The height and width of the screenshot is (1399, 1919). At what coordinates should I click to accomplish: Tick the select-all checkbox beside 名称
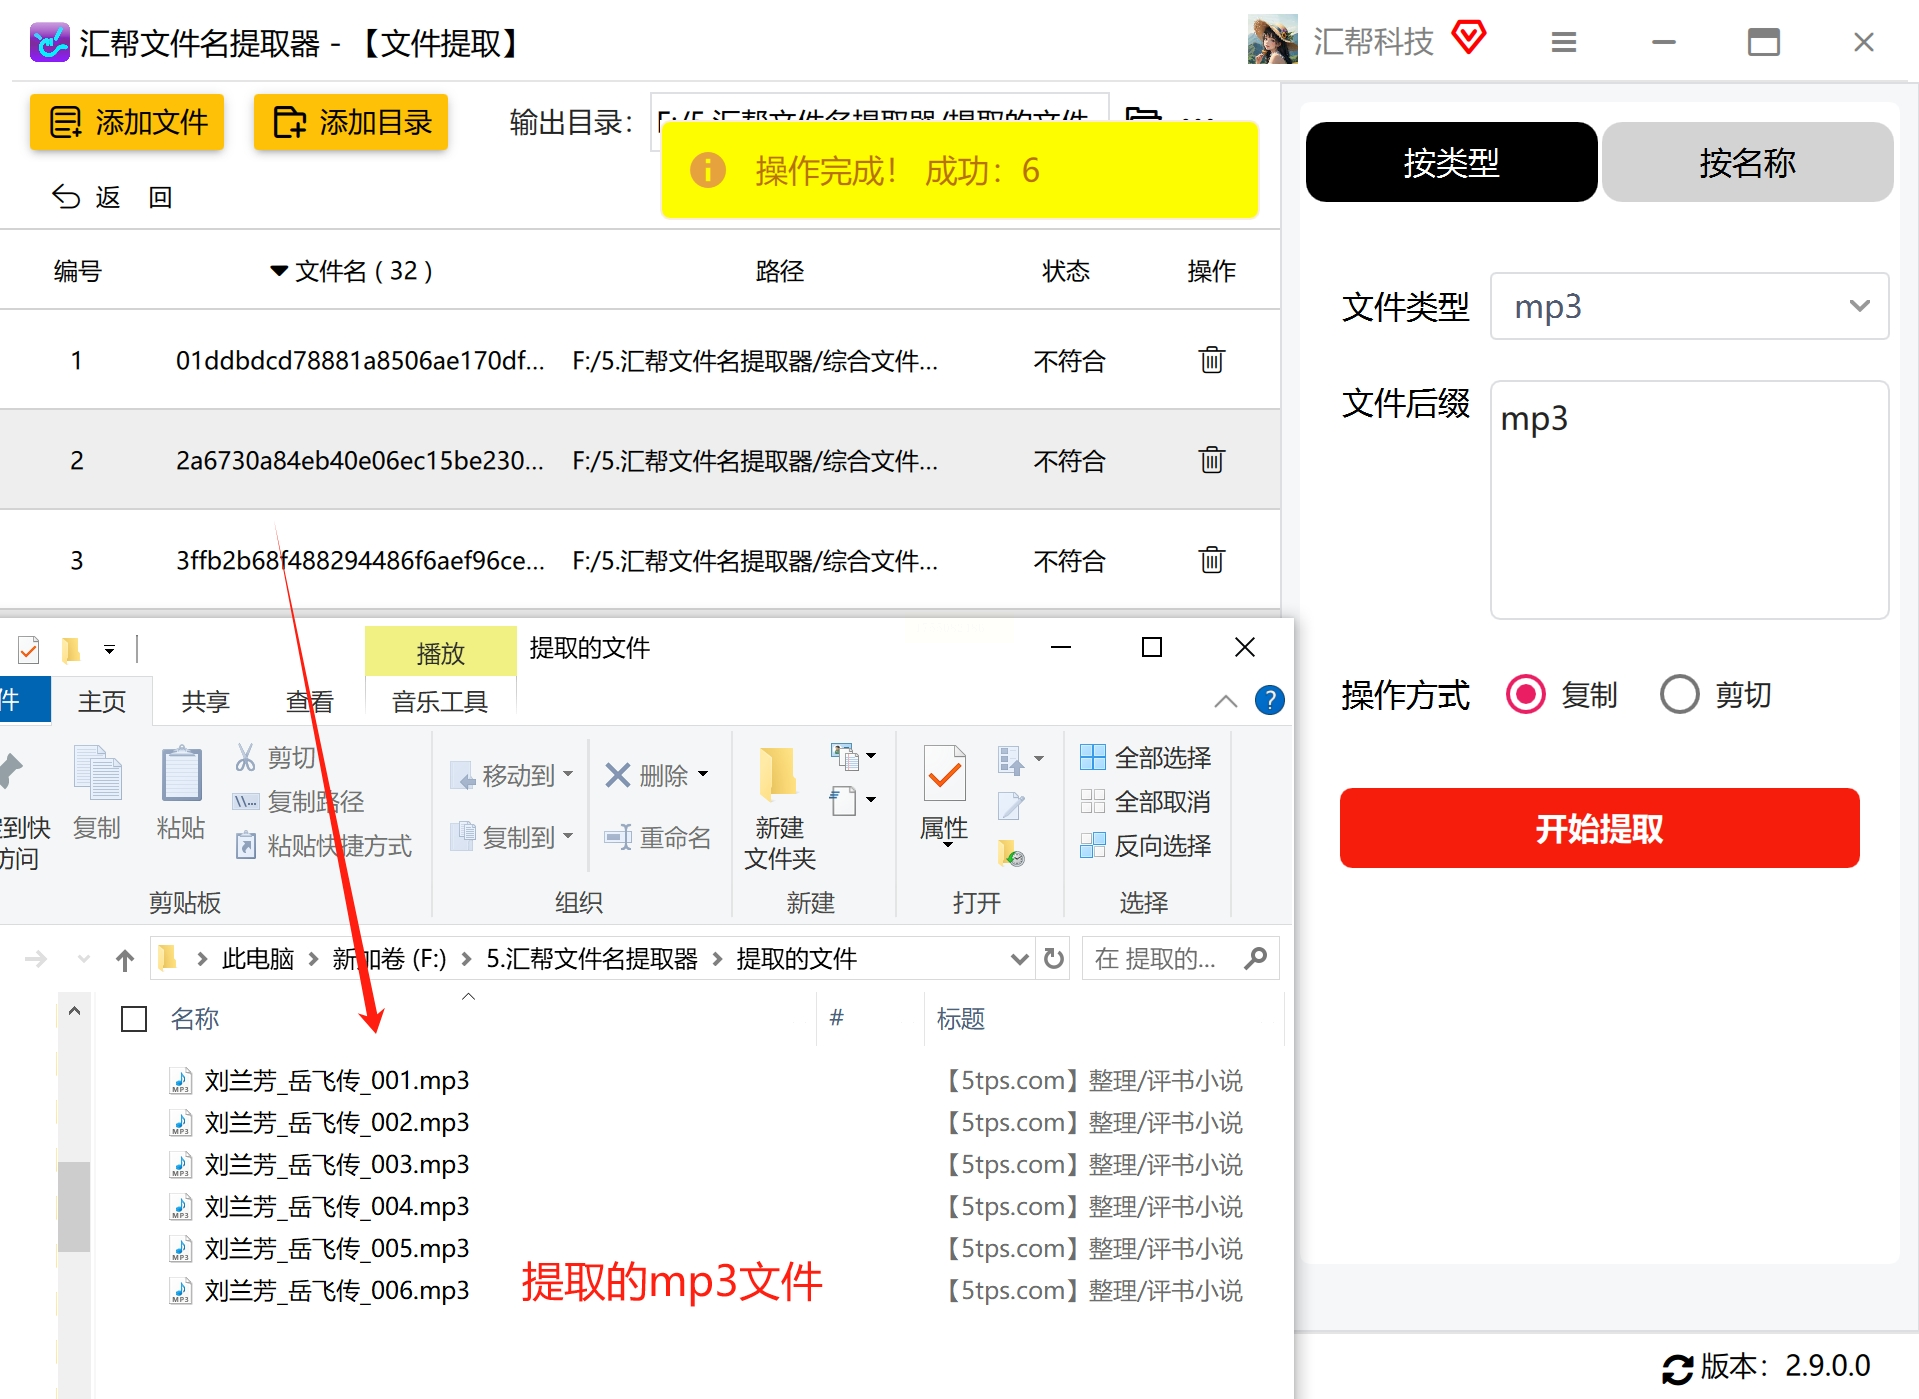(134, 1019)
